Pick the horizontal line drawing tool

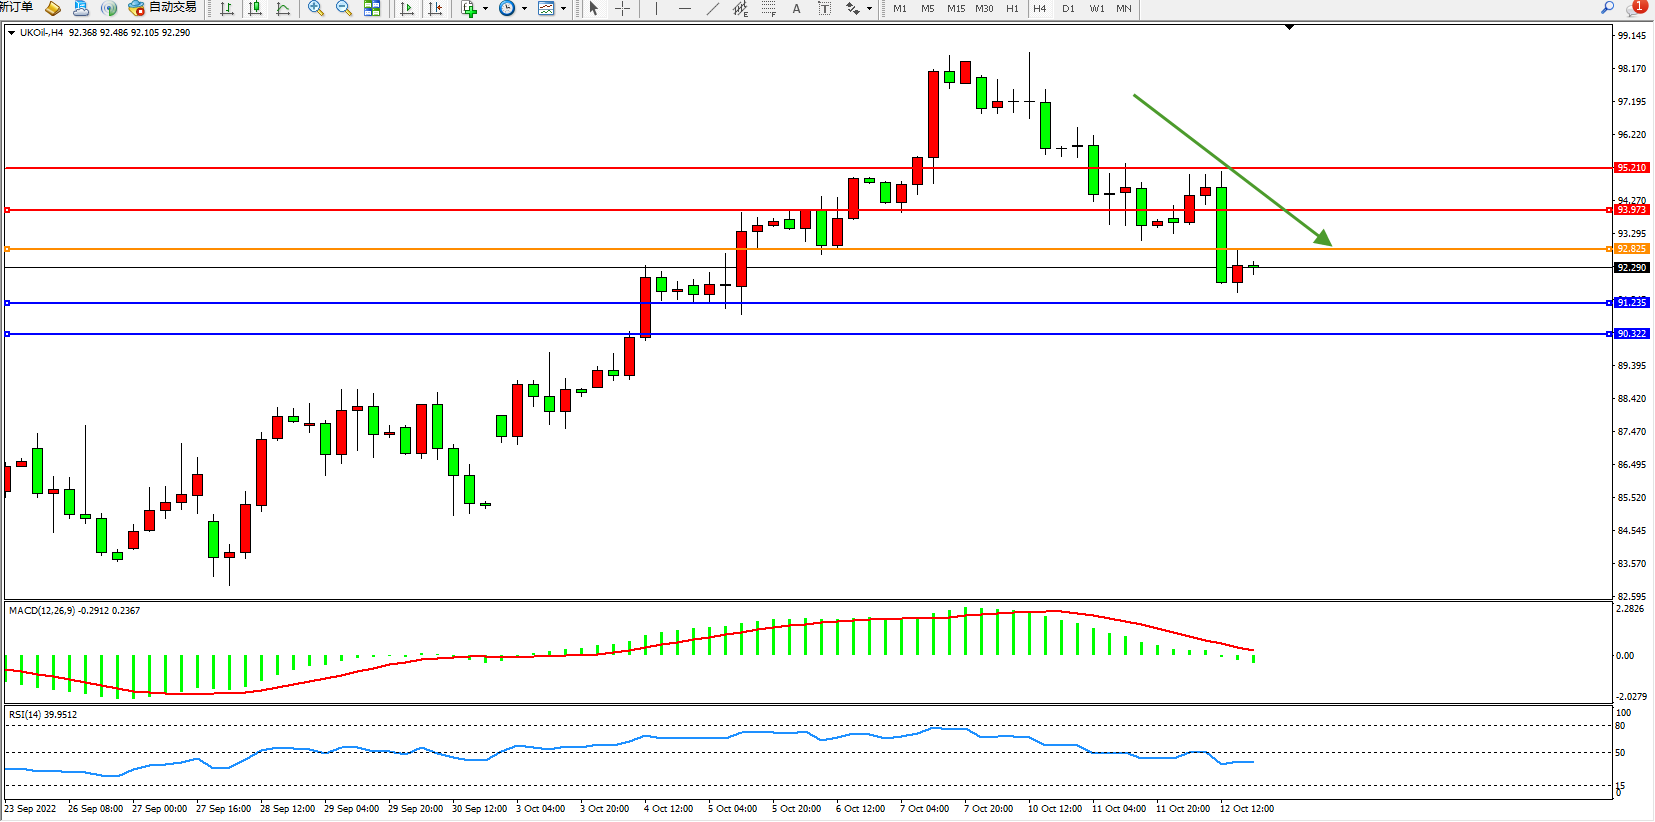[684, 9]
